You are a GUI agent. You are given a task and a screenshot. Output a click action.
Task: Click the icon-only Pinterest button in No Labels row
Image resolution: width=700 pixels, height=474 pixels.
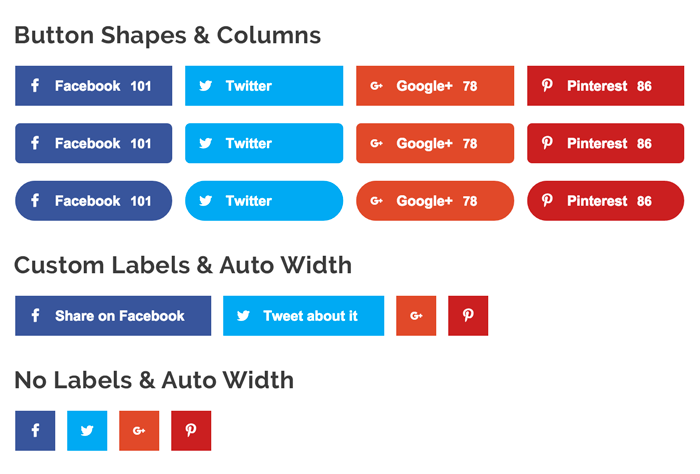click(x=191, y=431)
